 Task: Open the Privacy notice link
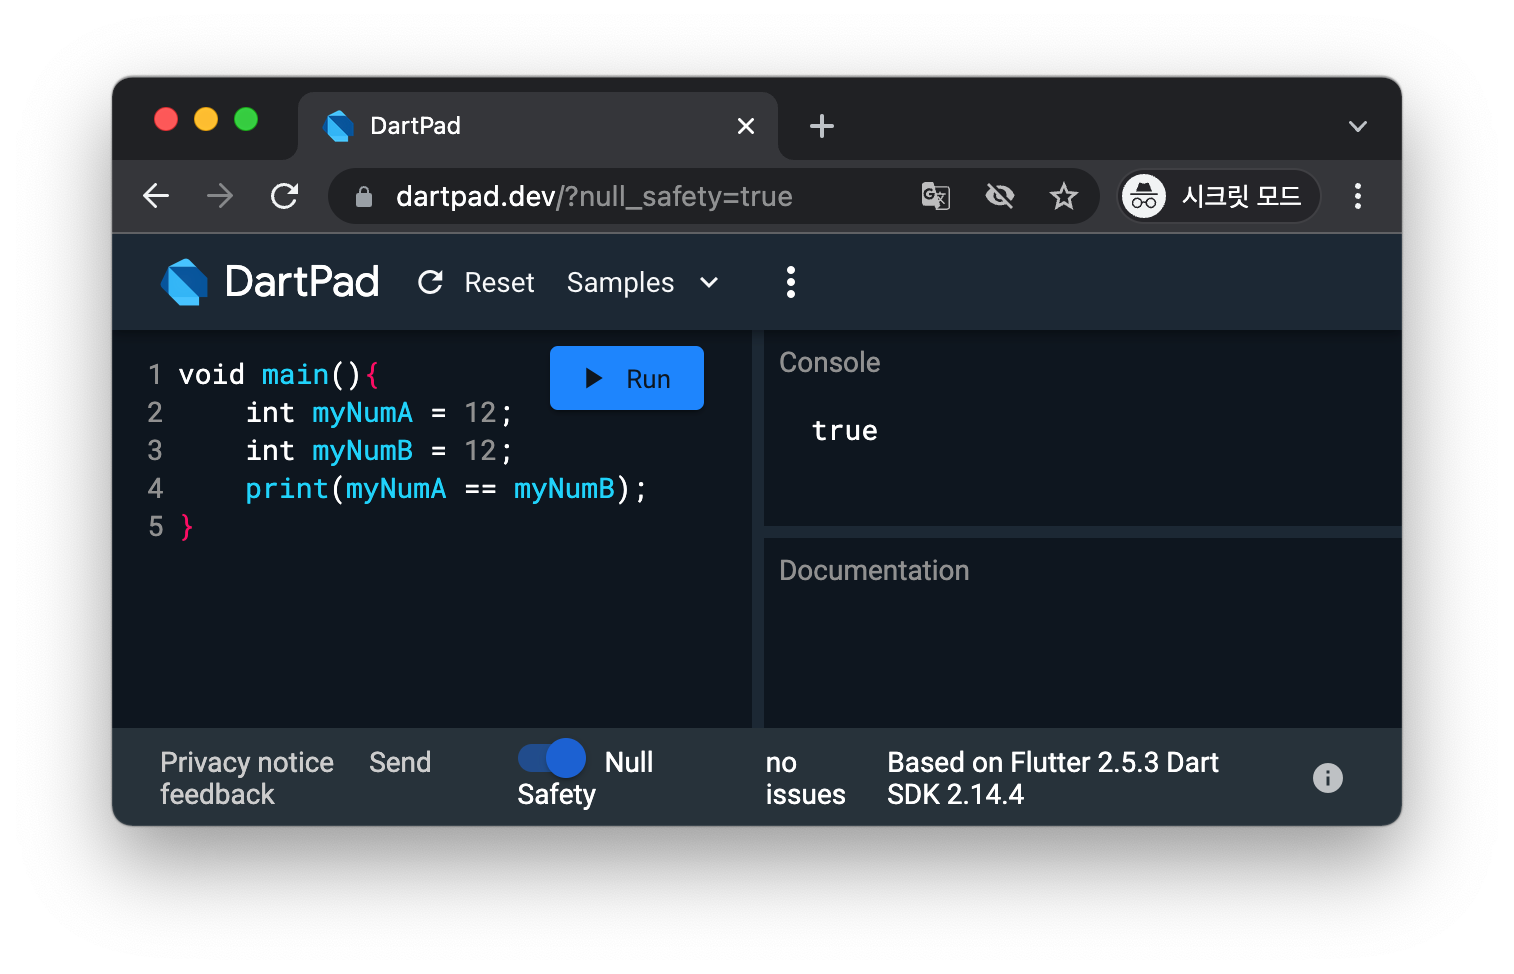tap(247, 762)
